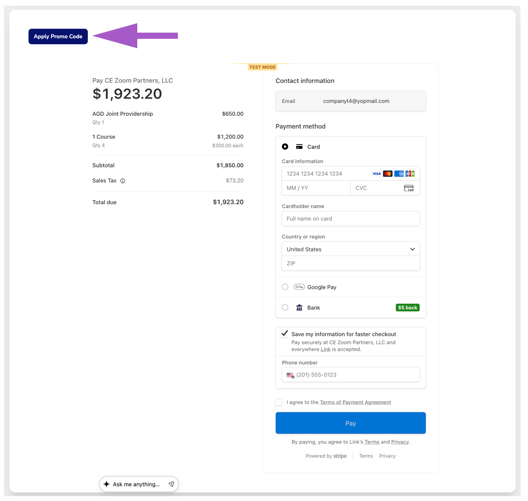Select the Google Pay radio button
The image size is (528, 501).
pos(285,287)
